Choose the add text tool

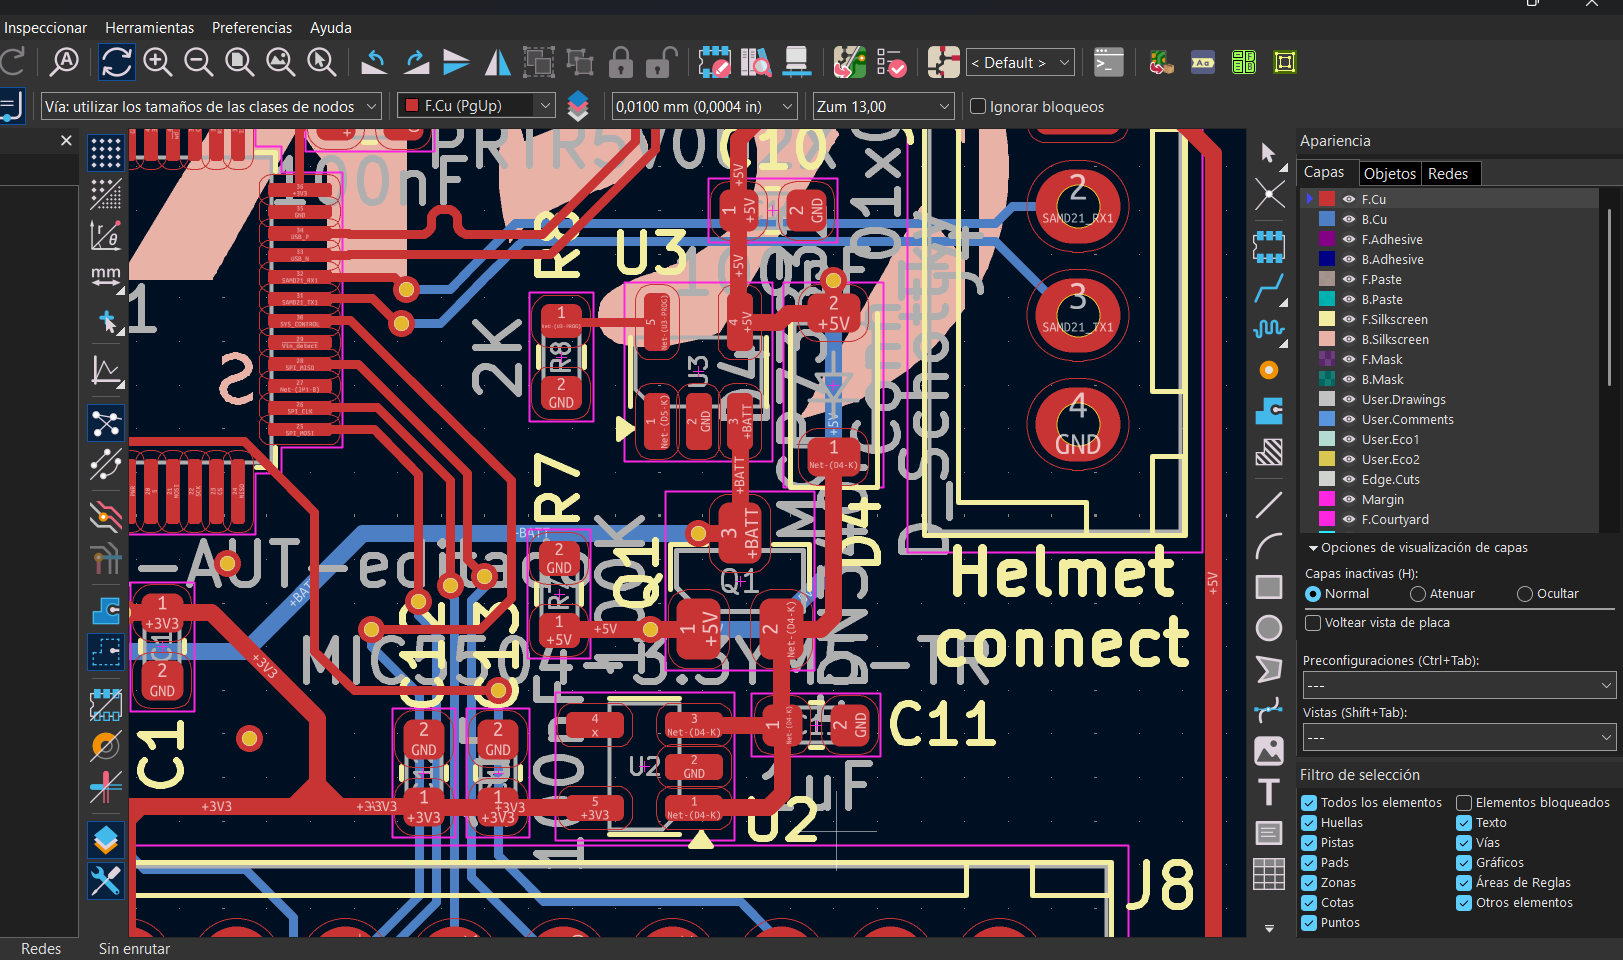coord(1269,792)
